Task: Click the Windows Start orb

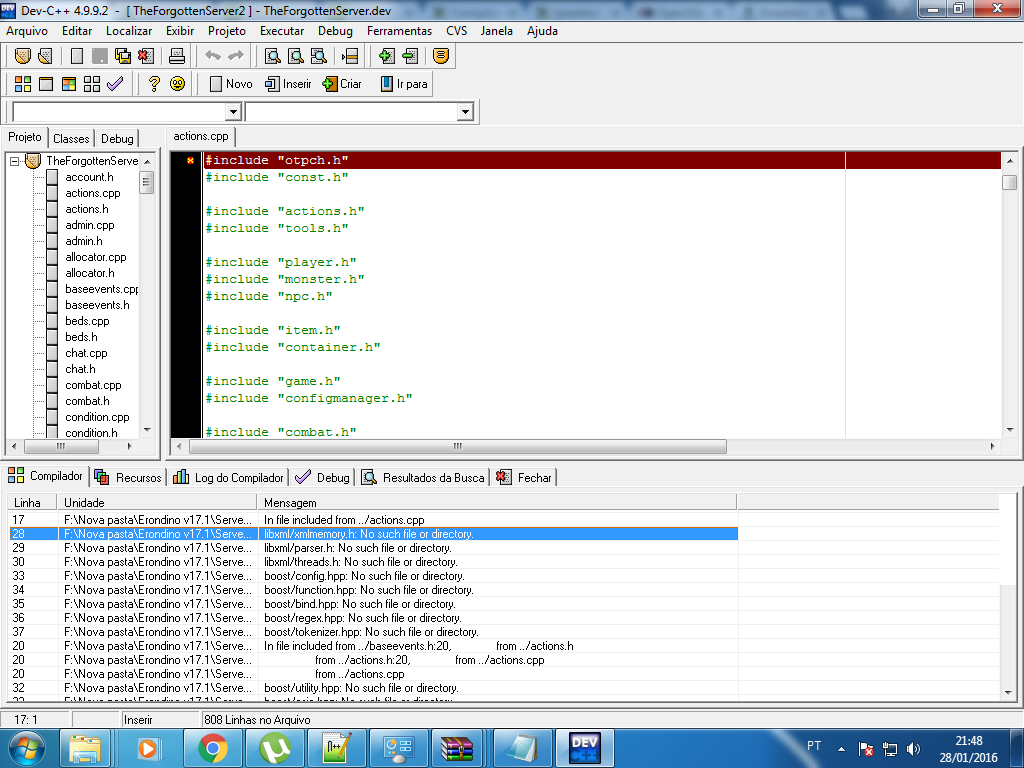Action: click(27, 748)
